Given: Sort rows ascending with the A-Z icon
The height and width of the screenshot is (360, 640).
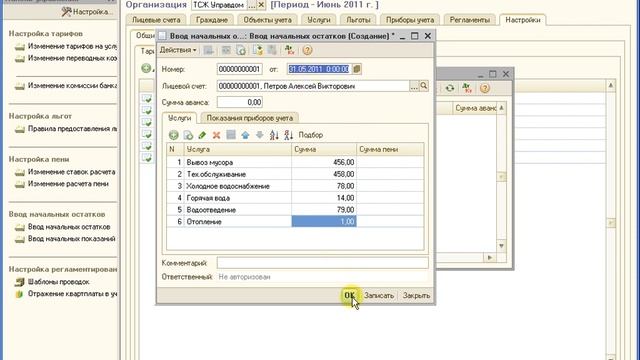Looking at the screenshot, I should 274,135.
